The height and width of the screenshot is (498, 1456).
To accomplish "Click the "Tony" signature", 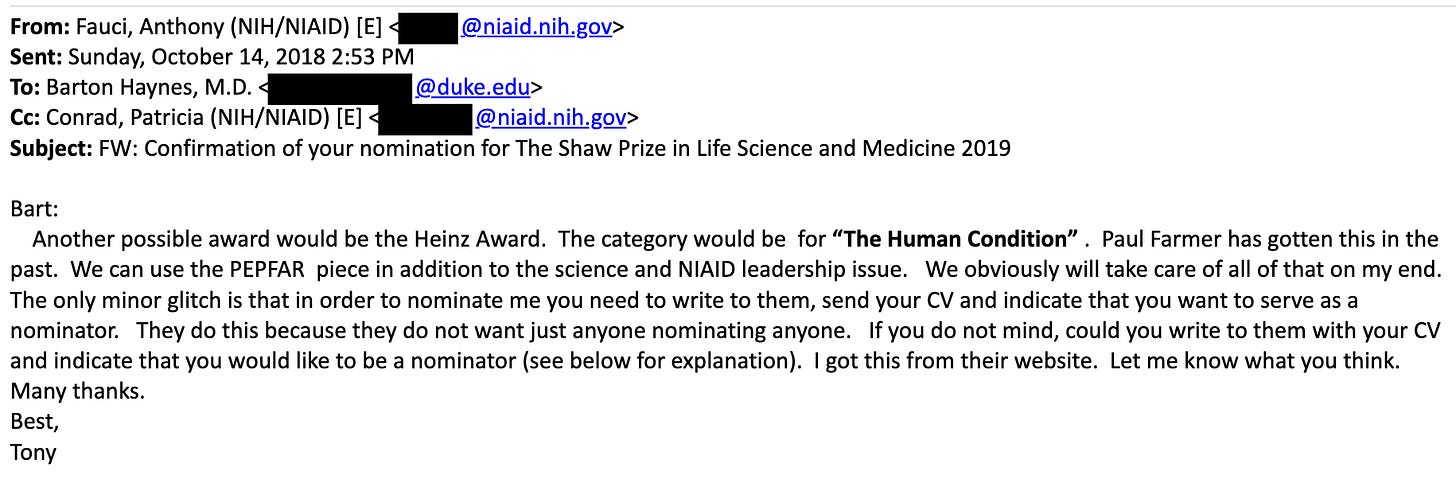I will (x=33, y=452).
